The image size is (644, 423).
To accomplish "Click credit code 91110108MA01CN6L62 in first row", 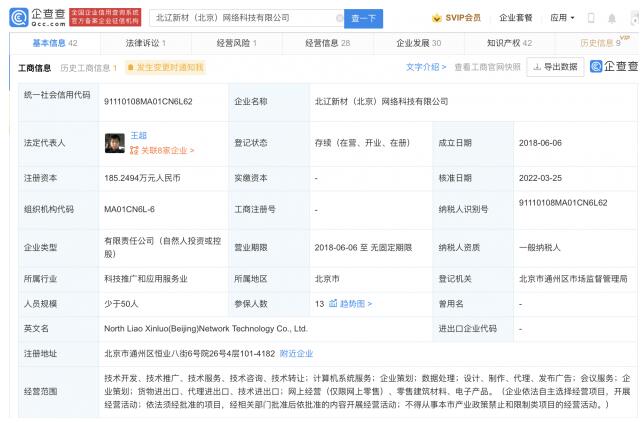I will pos(148,101).
